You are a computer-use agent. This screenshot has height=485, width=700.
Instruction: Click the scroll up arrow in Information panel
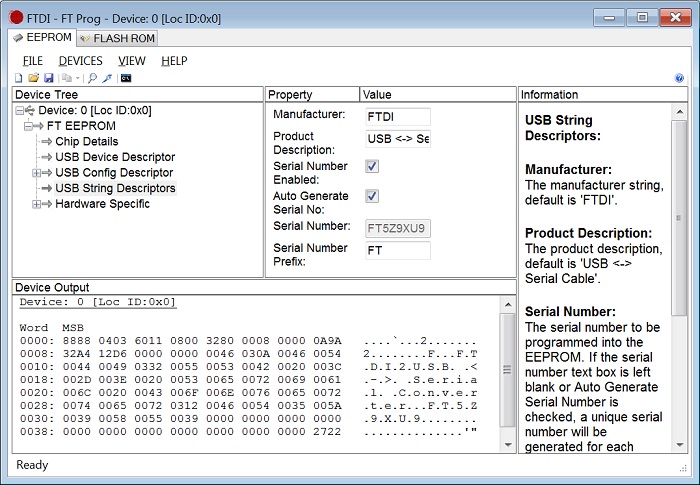pos(679,112)
